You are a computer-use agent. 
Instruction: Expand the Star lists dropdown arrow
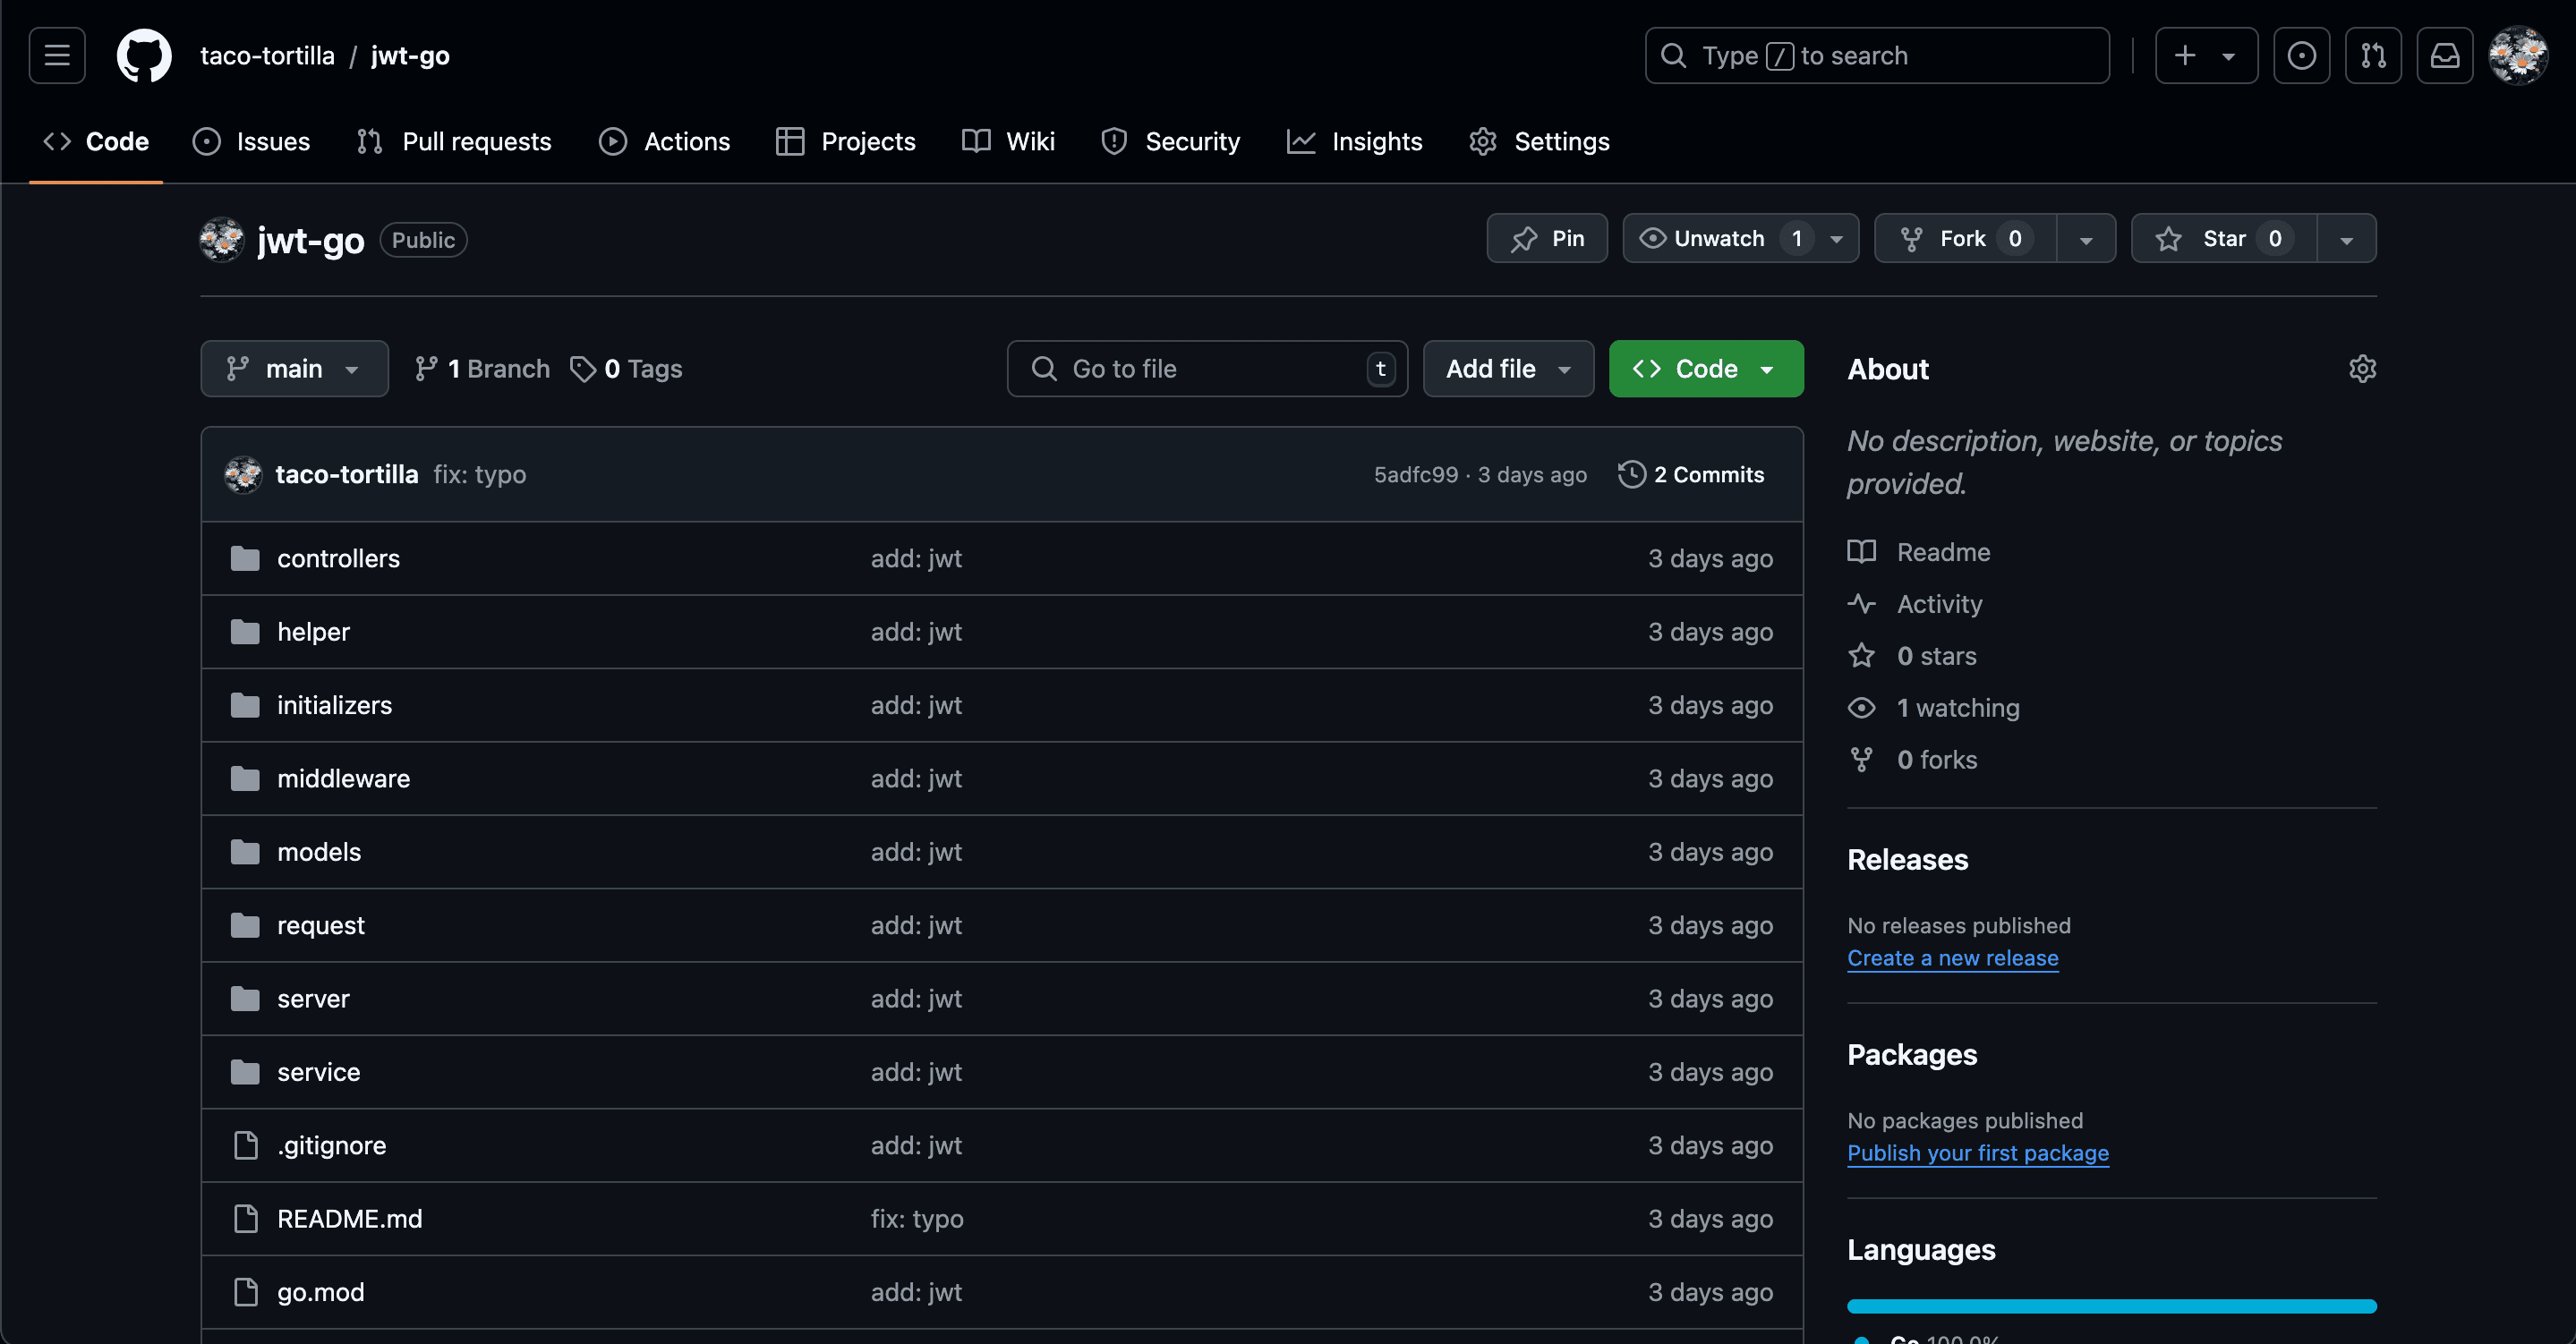coord(2347,239)
